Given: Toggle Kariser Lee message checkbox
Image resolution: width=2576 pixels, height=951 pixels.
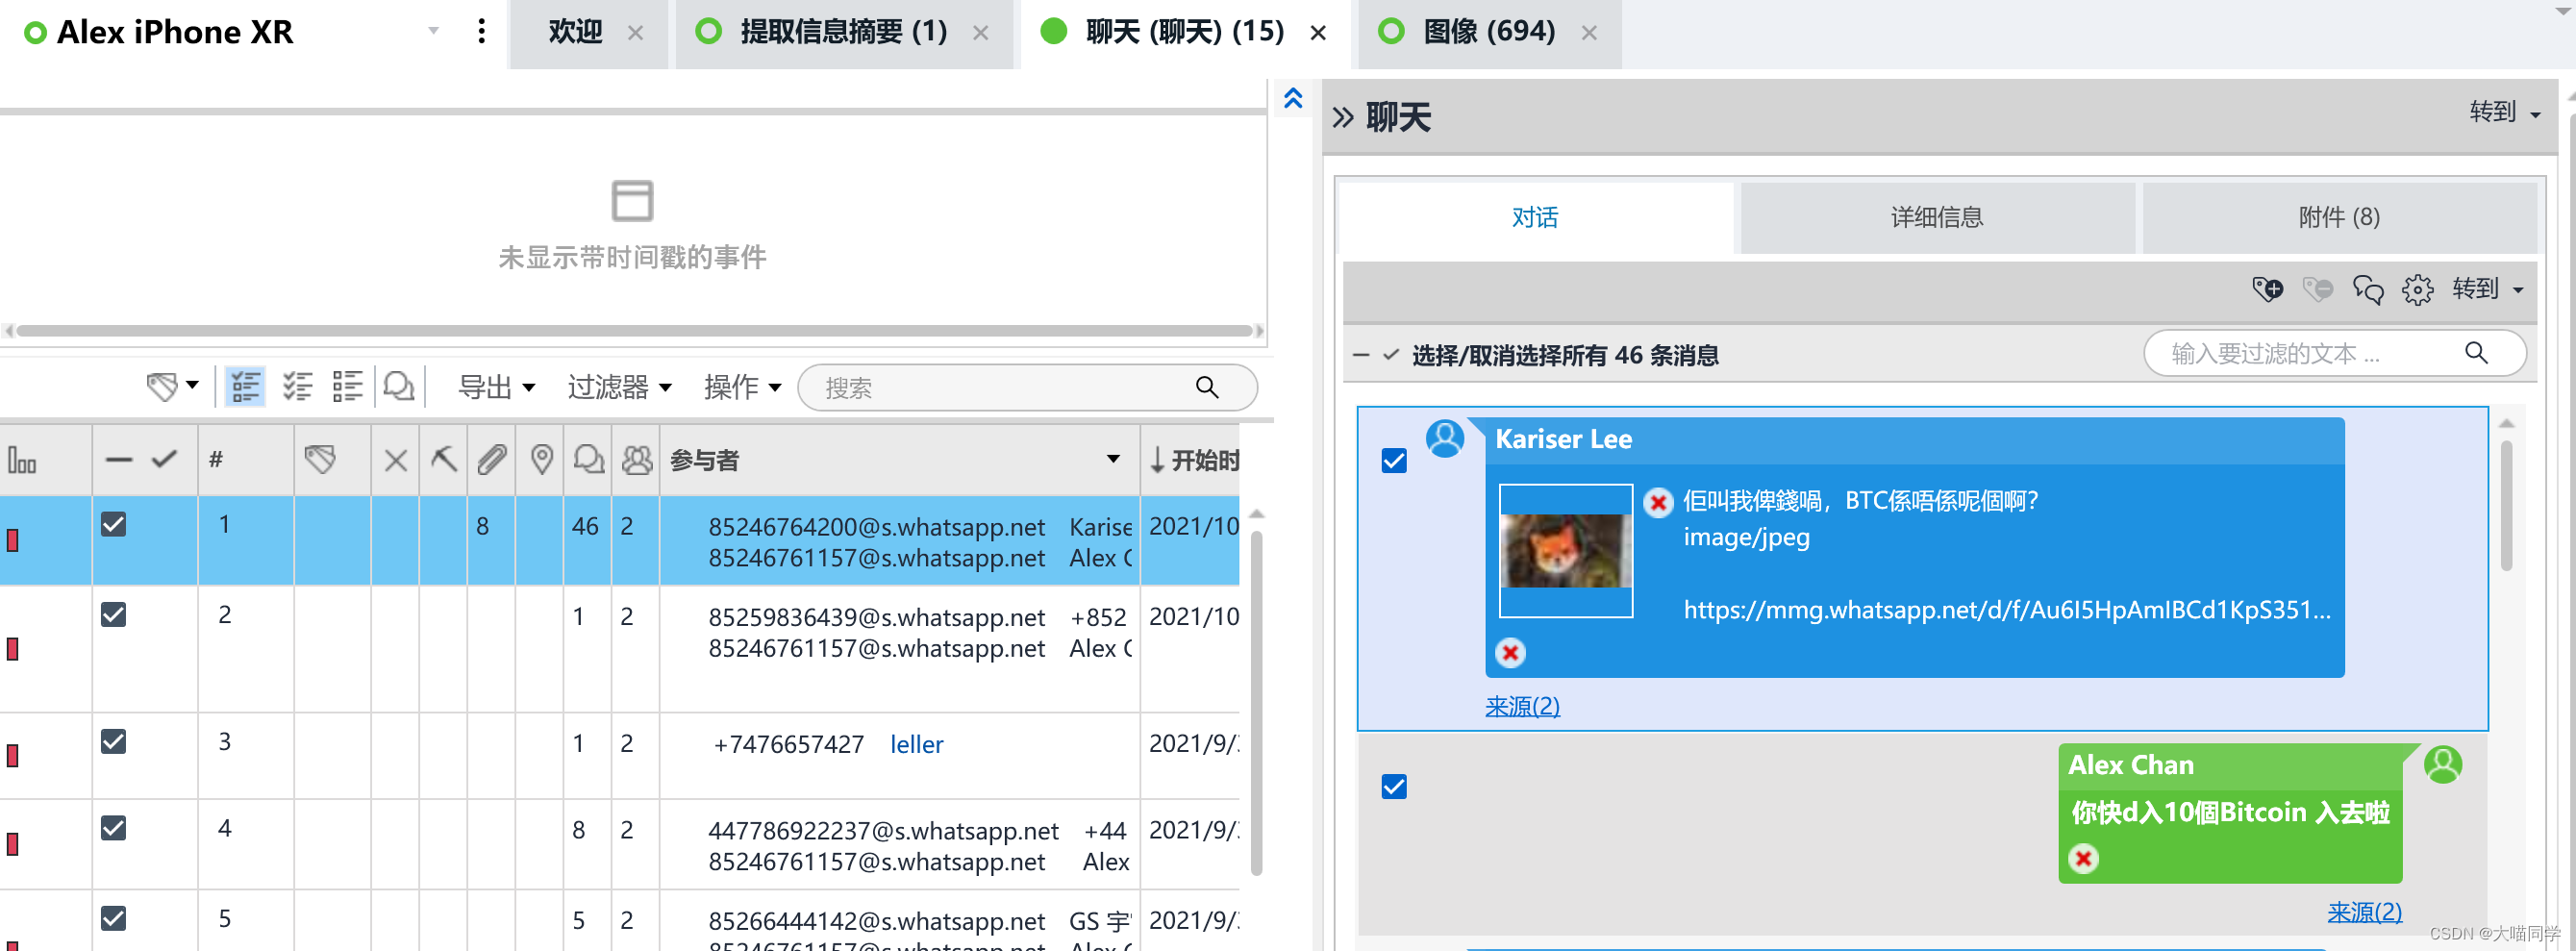Looking at the screenshot, I should pos(1394,461).
